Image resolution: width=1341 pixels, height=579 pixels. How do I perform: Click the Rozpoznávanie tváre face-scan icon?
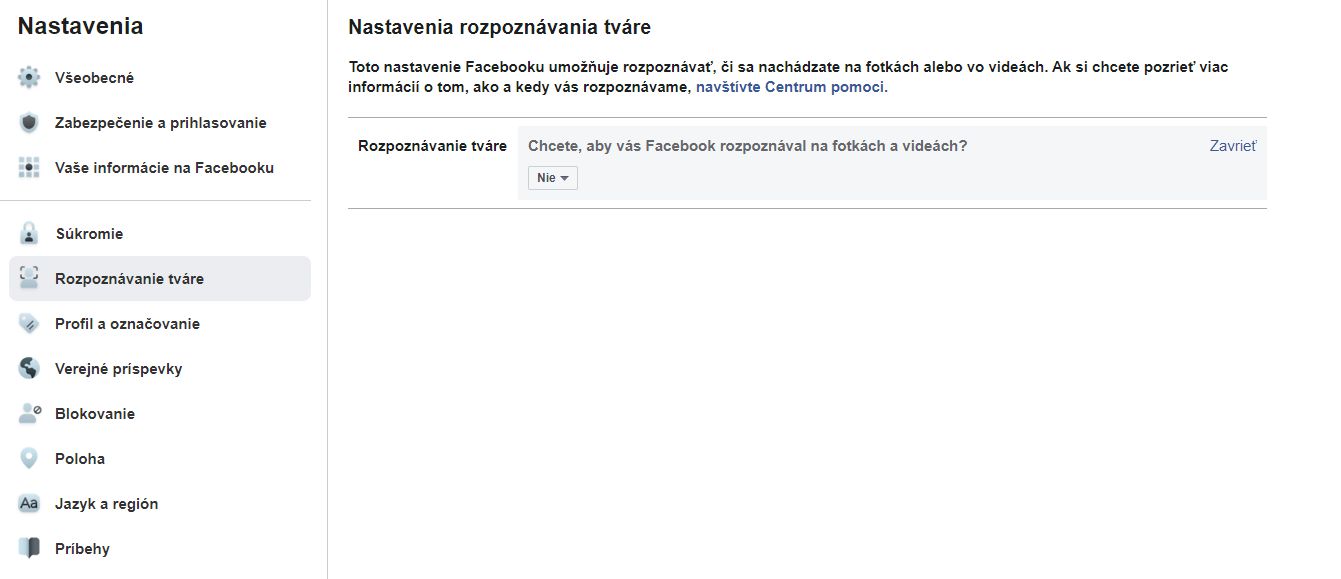tap(29, 279)
